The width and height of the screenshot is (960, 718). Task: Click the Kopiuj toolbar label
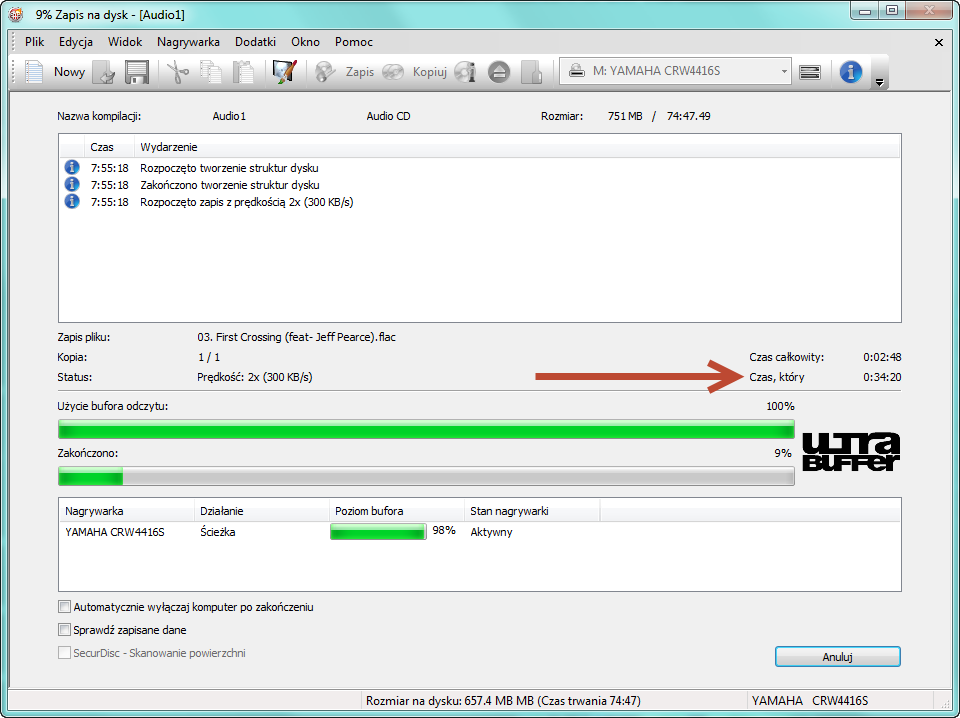coord(429,72)
